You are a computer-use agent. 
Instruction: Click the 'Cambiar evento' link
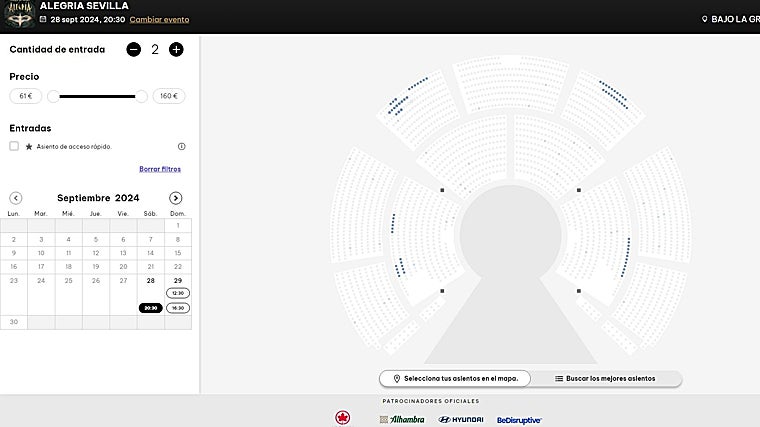[x=159, y=19]
